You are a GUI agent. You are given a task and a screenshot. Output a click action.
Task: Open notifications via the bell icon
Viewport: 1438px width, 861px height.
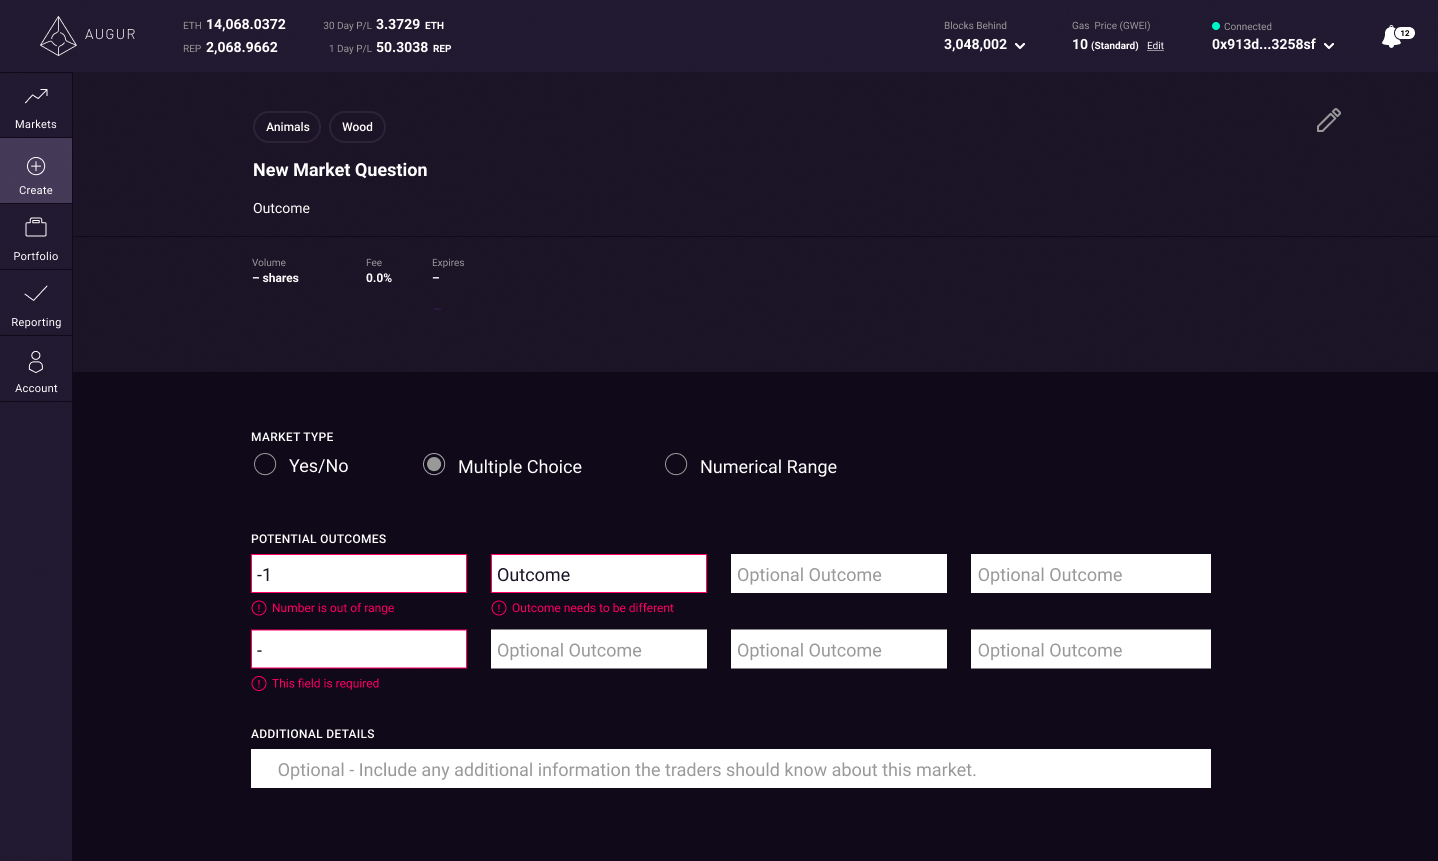pos(1390,34)
